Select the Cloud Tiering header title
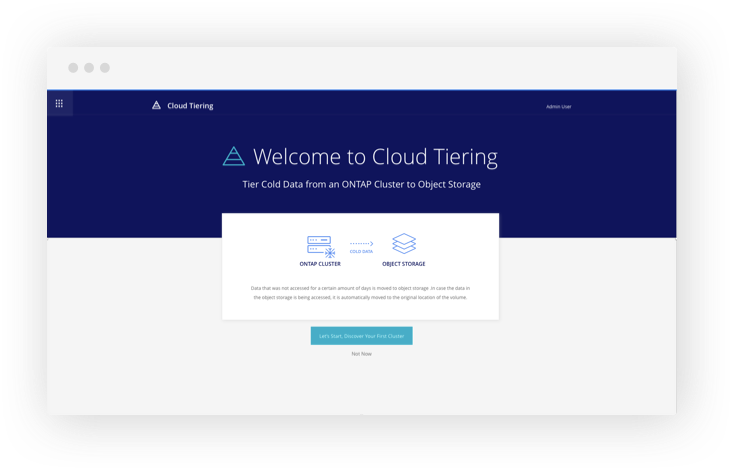 pos(190,105)
